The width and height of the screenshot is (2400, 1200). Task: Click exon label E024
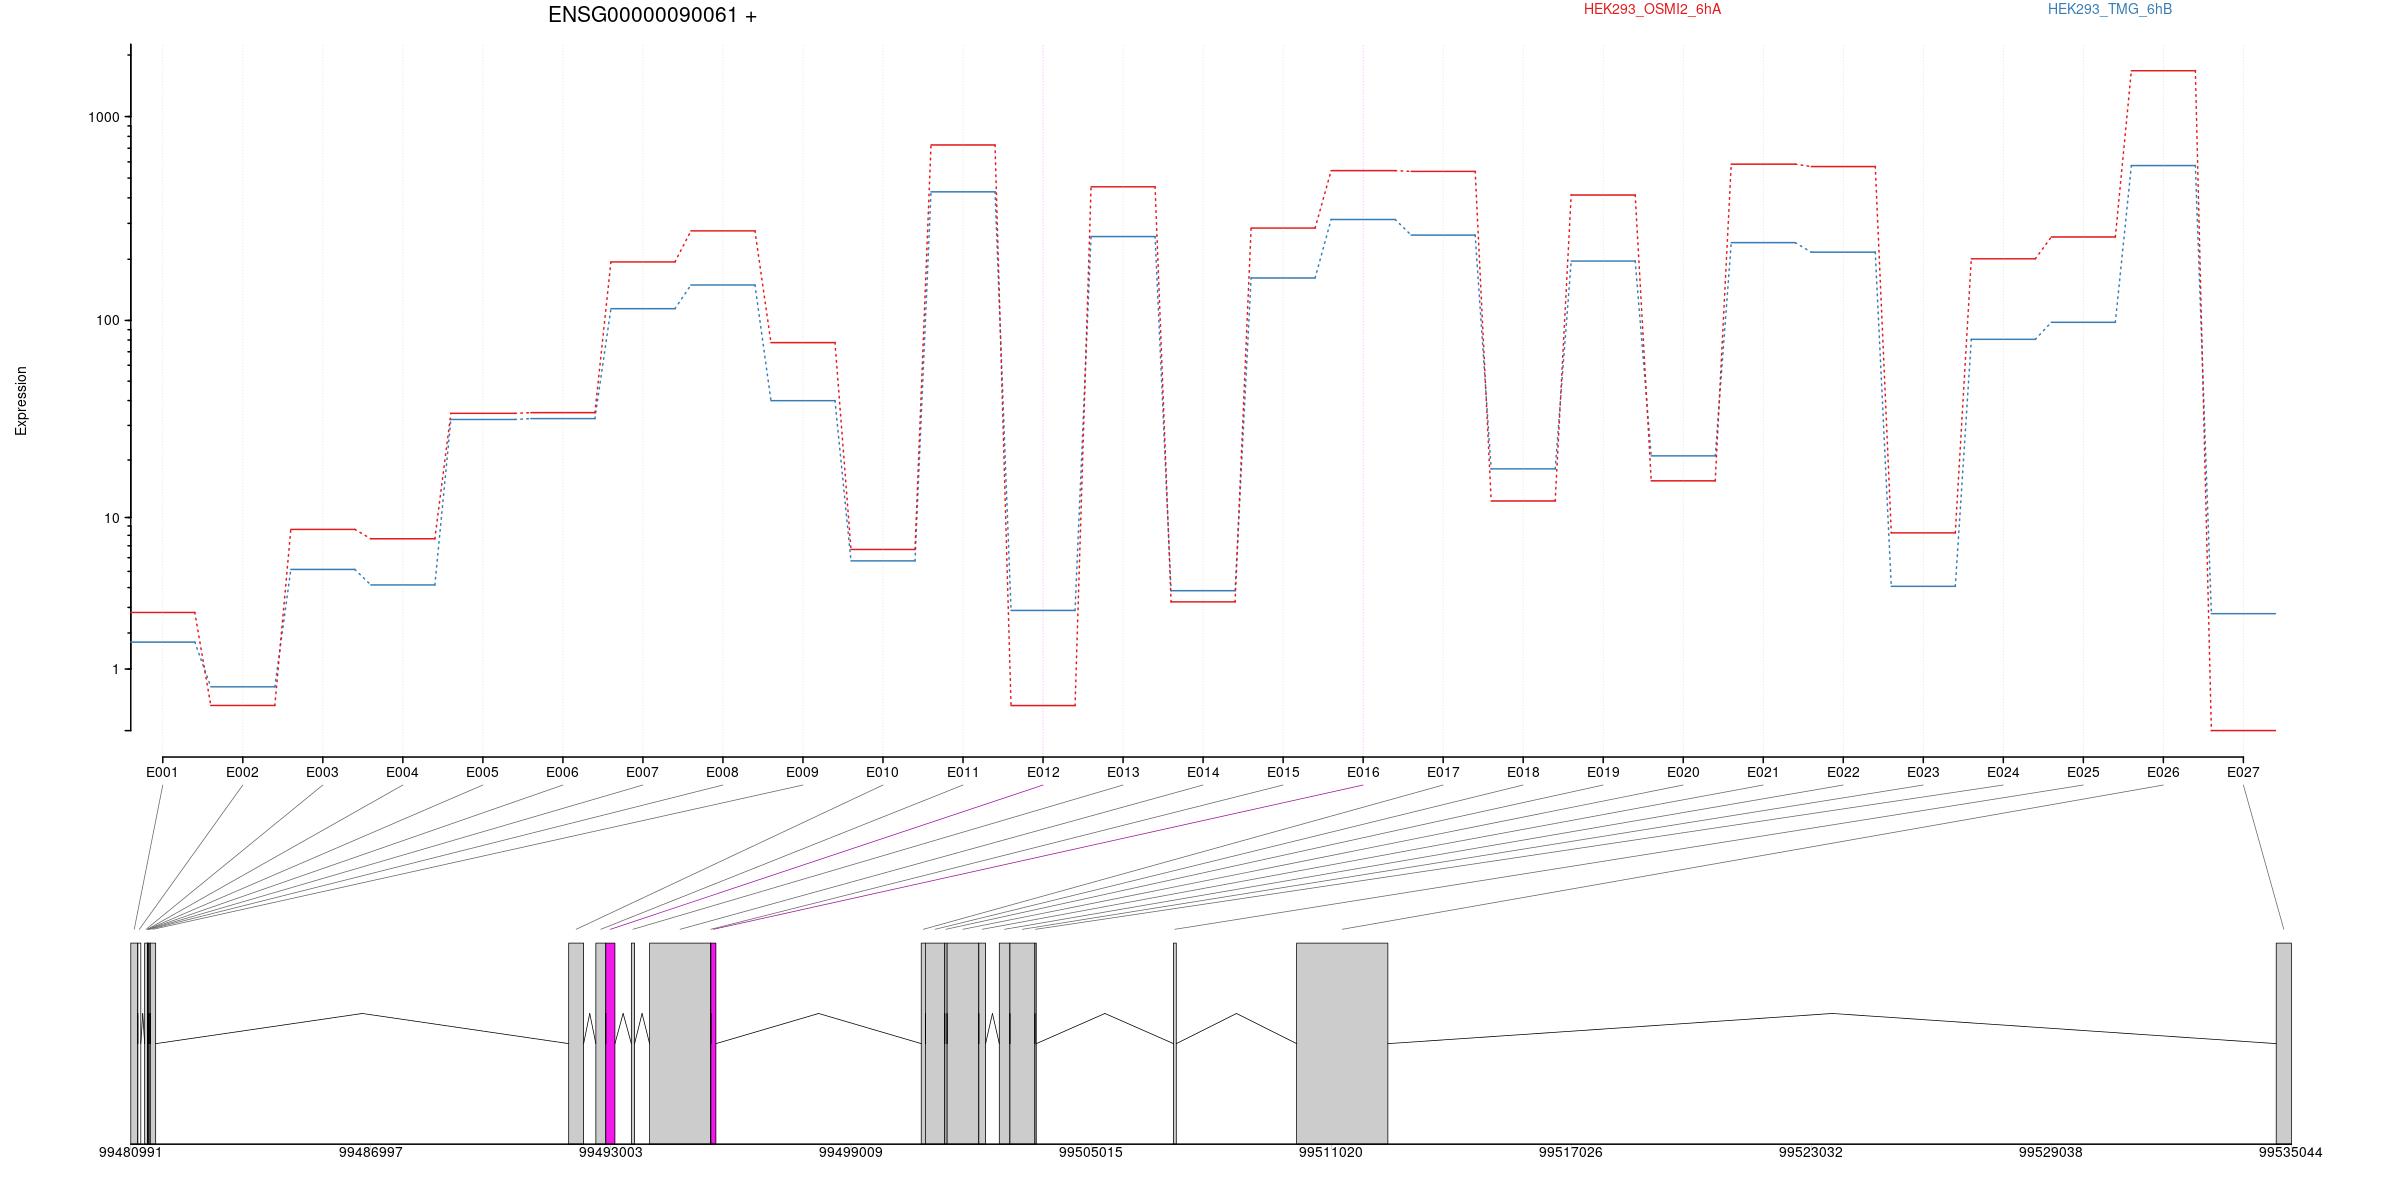coord(2003,772)
